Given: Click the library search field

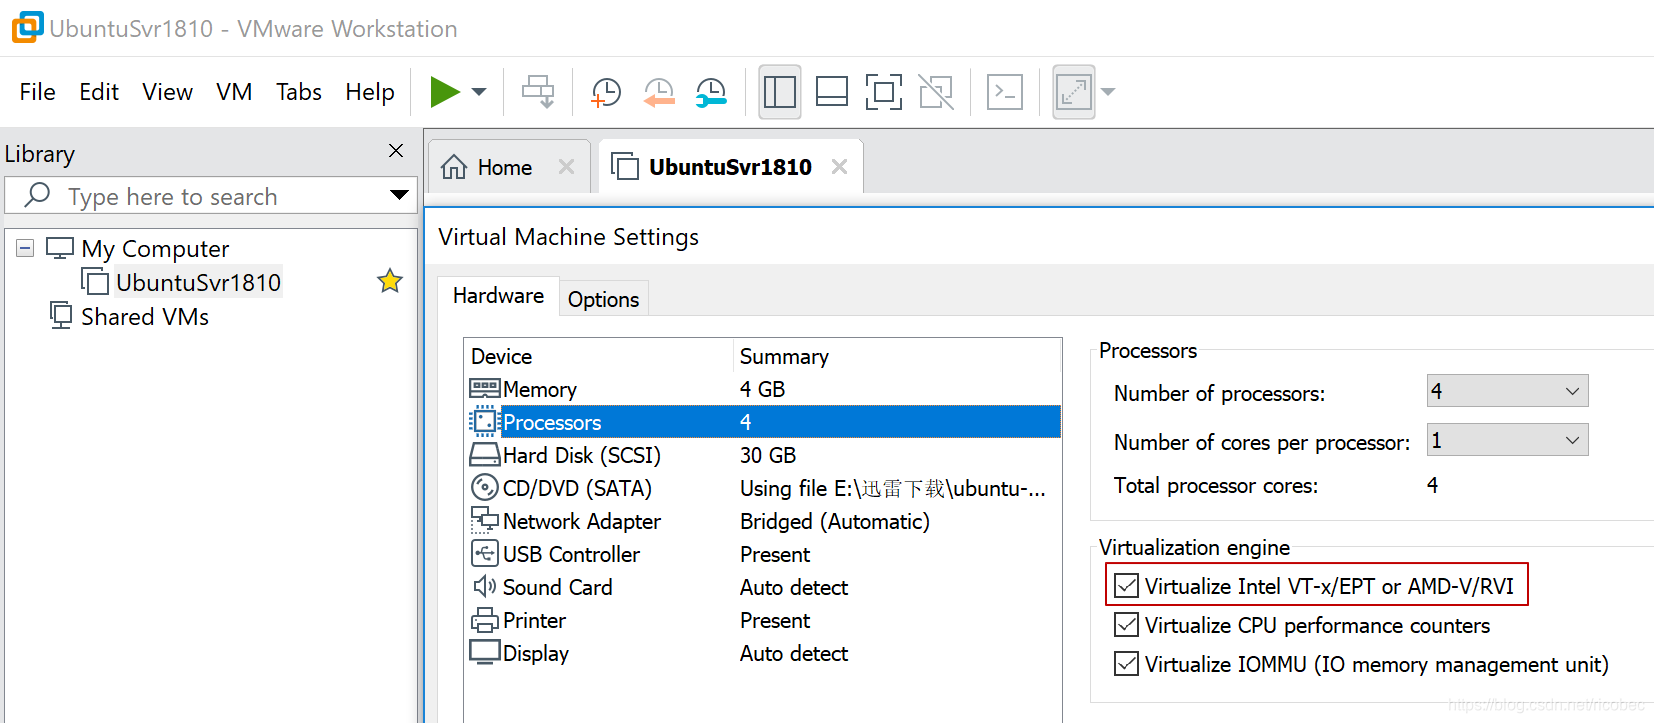Looking at the screenshot, I should pos(210,196).
